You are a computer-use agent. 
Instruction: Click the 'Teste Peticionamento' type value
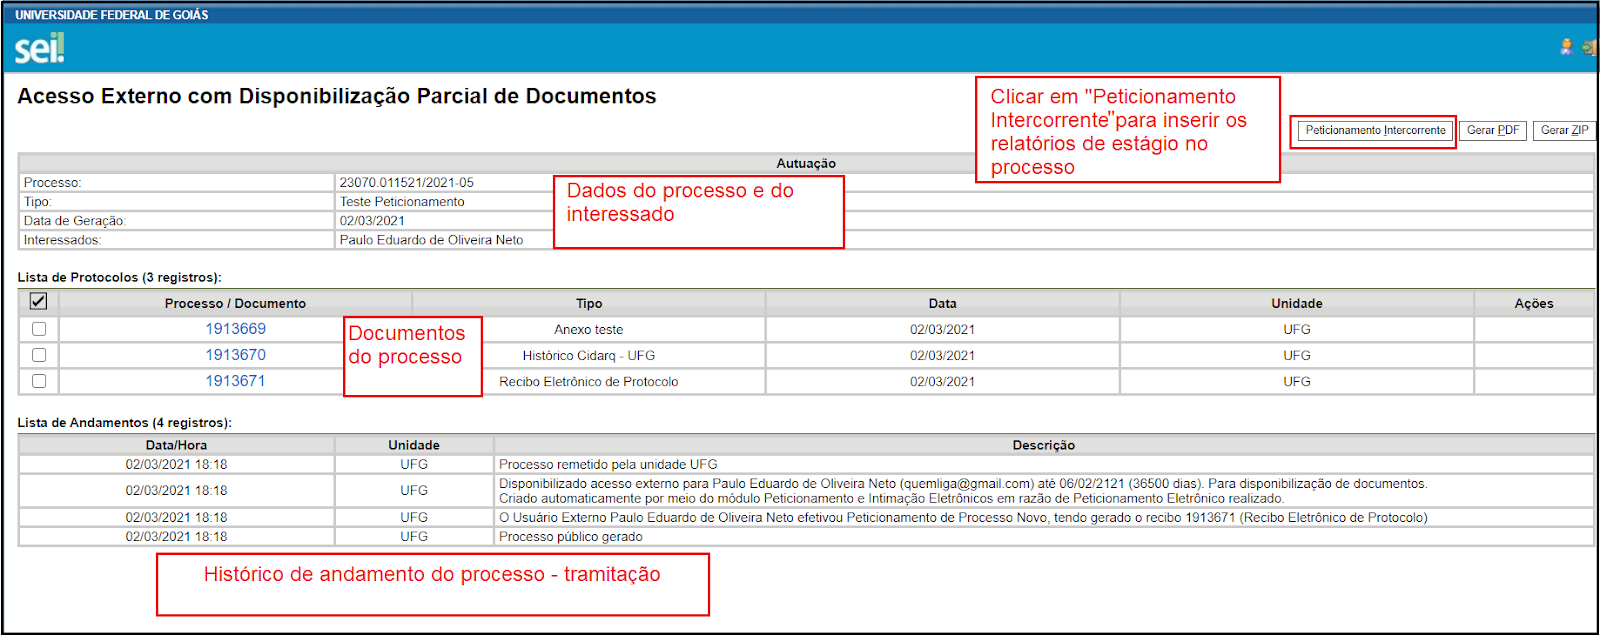402,202
